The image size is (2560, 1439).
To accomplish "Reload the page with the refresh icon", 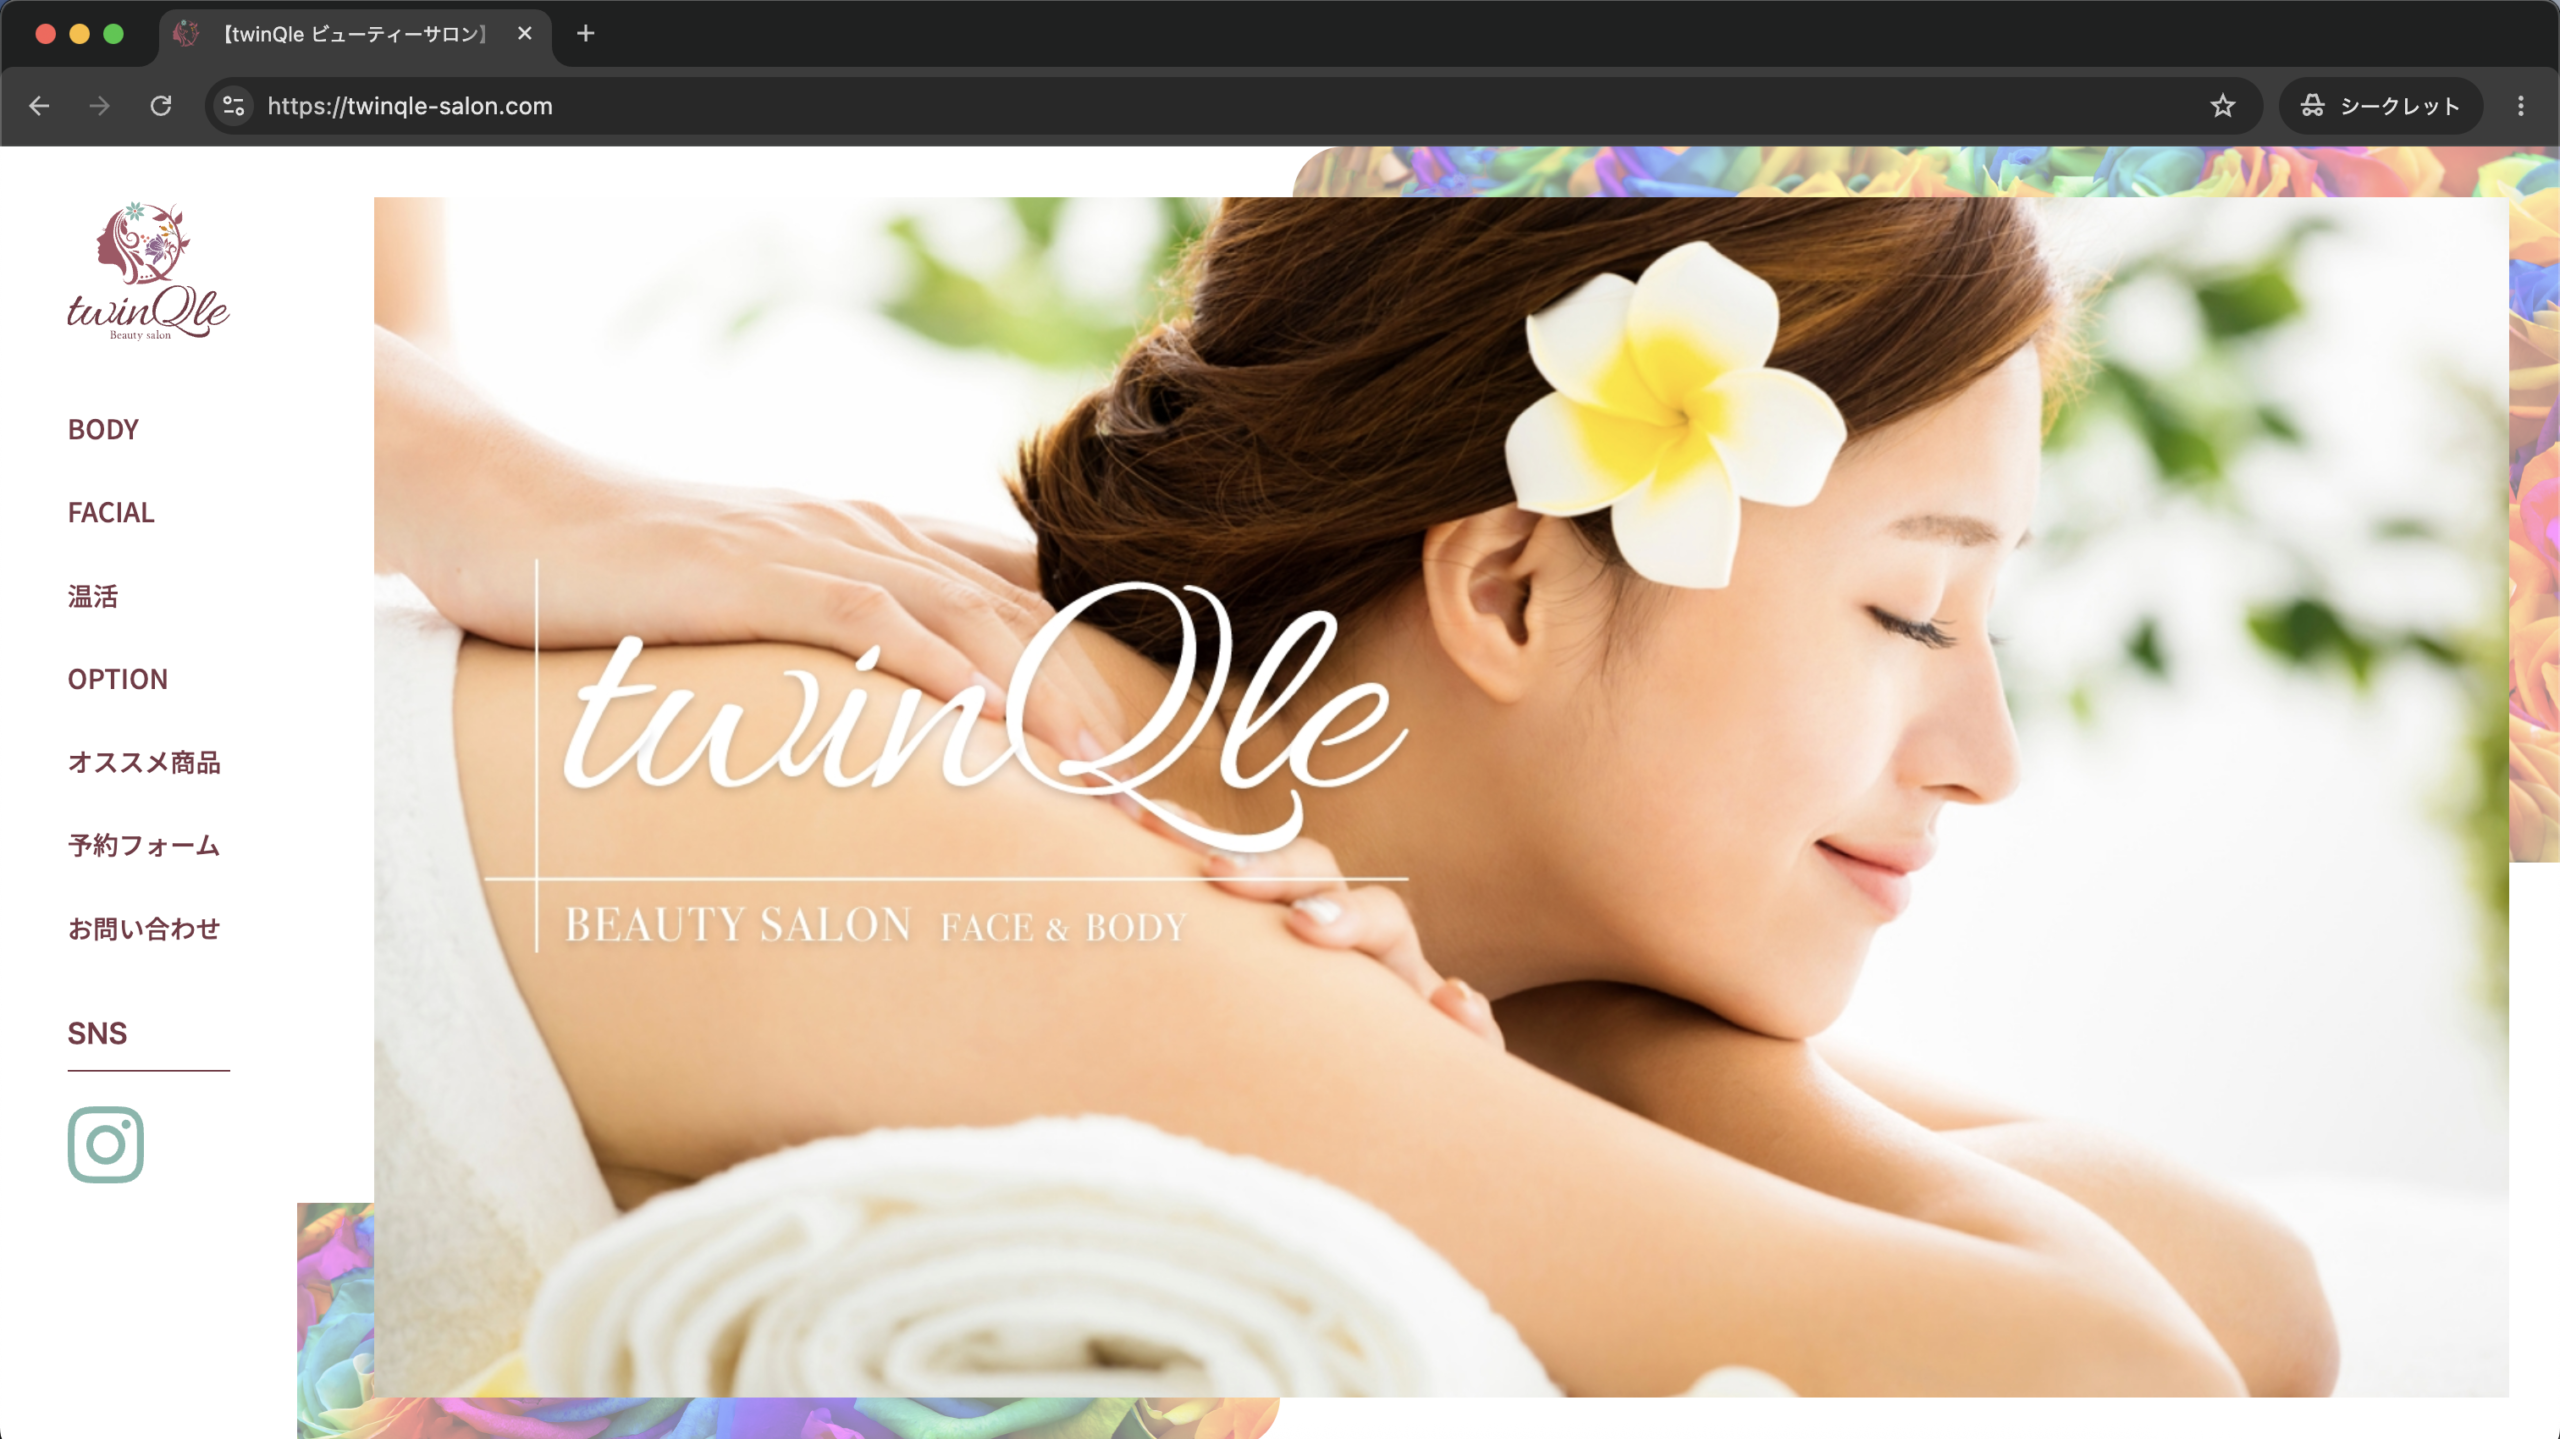I will click(161, 106).
